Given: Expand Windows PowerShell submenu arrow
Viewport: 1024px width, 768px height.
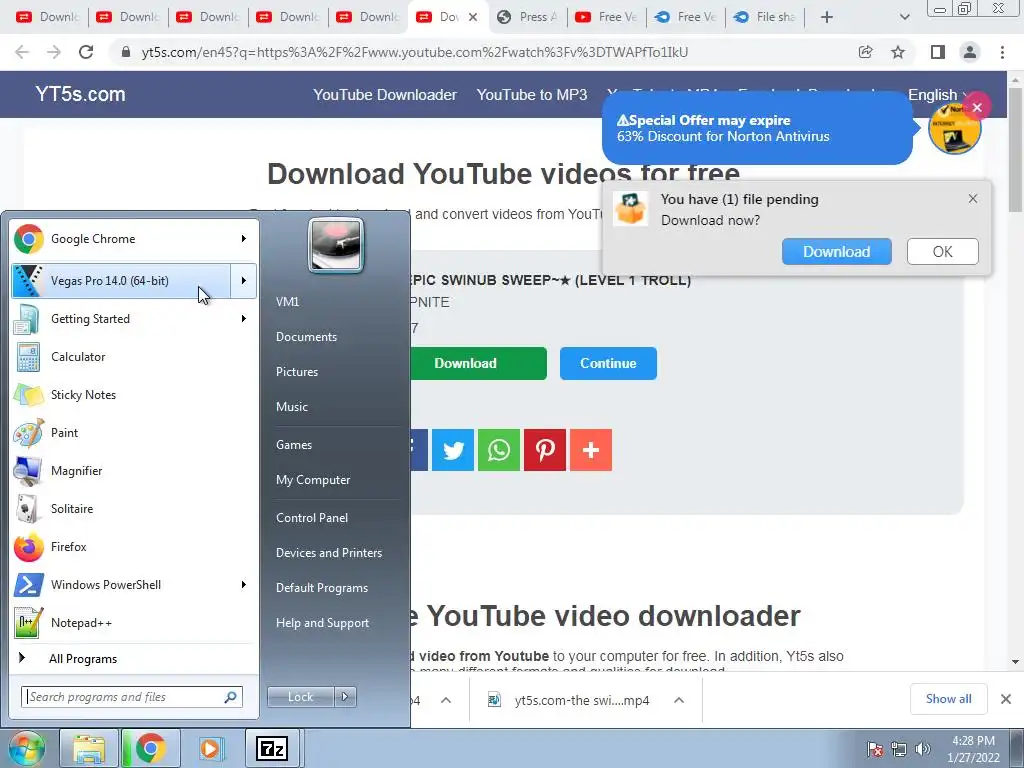Looking at the screenshot, I should (x=244, y=584).
